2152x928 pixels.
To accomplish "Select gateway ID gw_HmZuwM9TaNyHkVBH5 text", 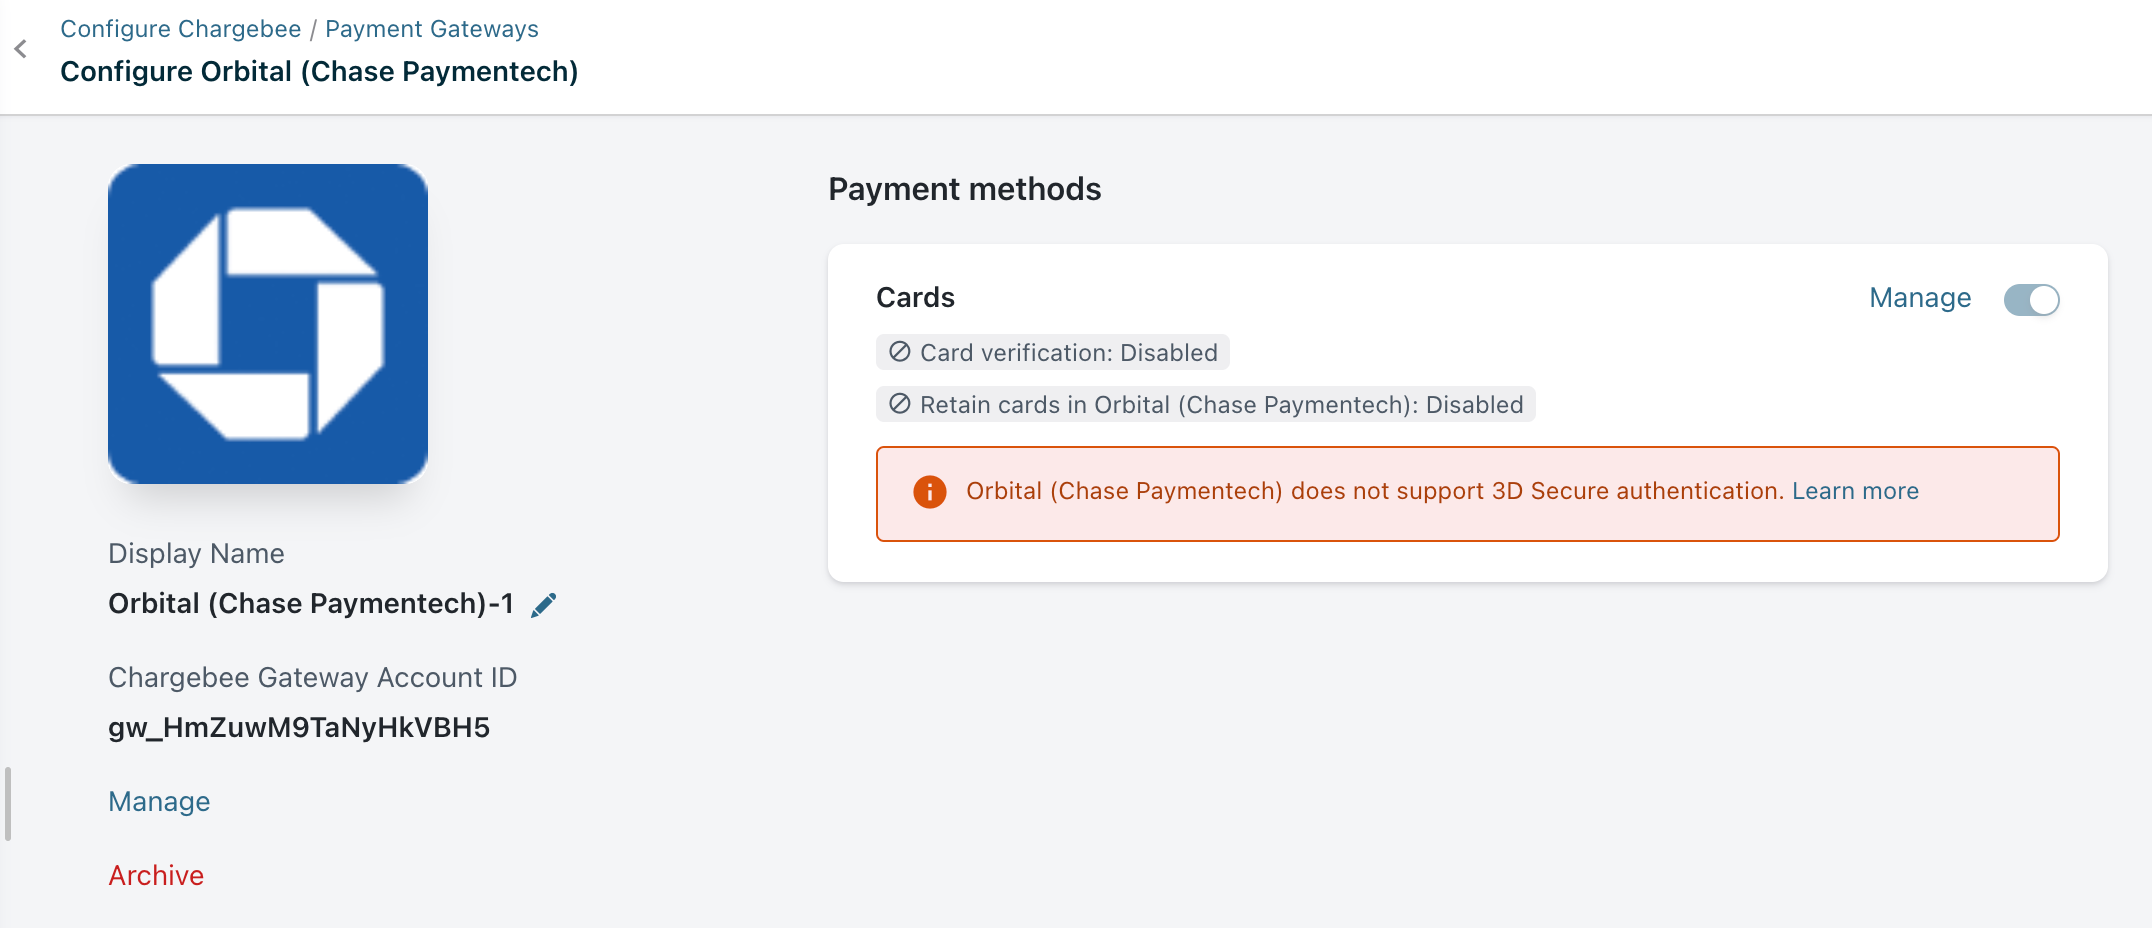I will tap(299, 728).
